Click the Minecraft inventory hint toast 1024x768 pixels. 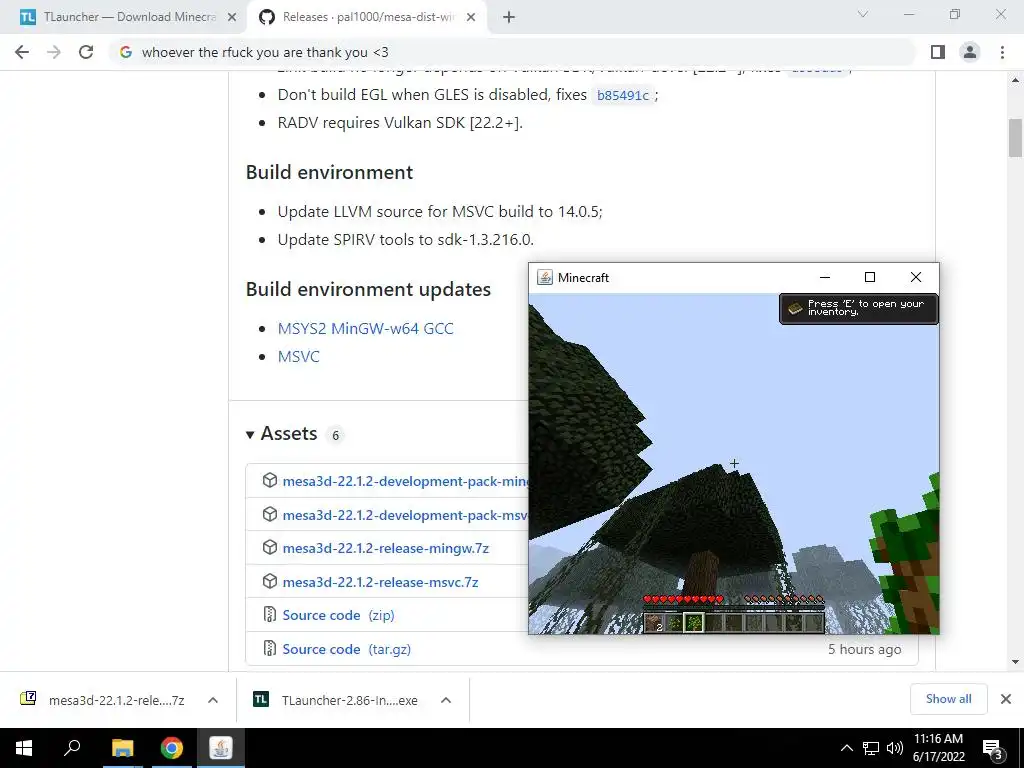pos(859,308)
